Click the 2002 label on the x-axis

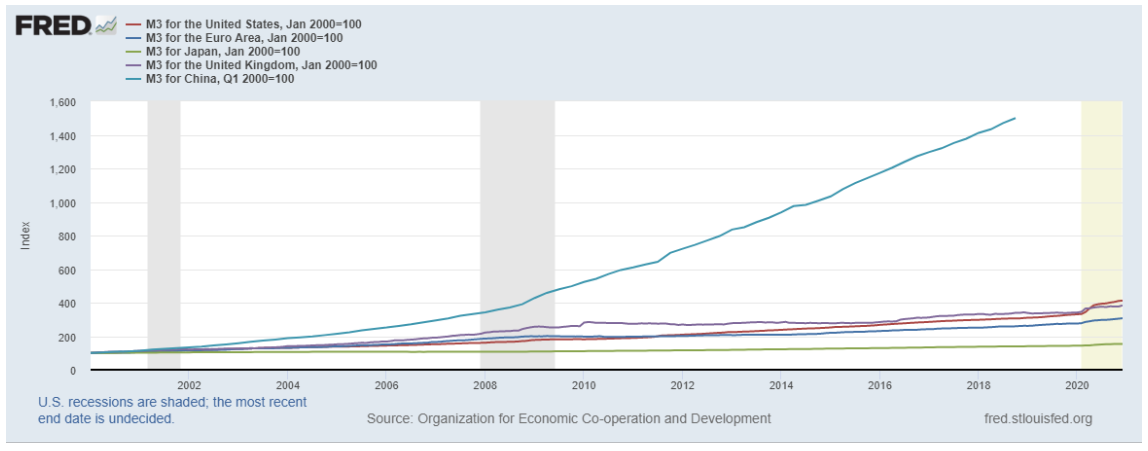pos(188,385)
